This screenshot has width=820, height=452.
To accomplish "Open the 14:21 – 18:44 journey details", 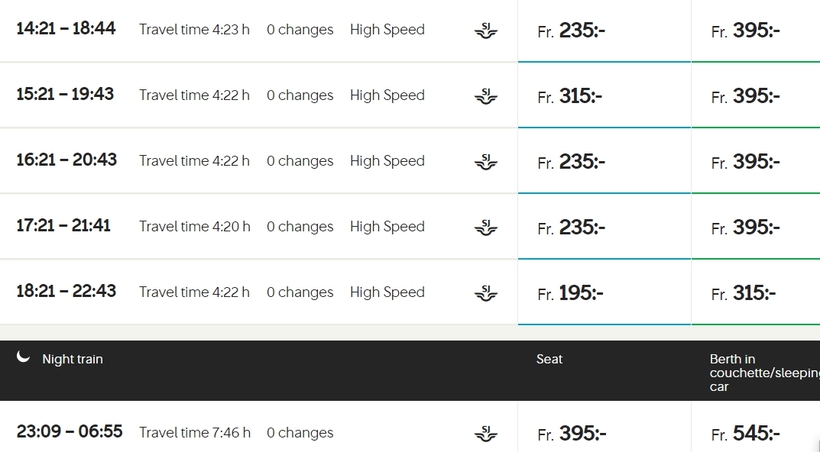I will 259,30.
